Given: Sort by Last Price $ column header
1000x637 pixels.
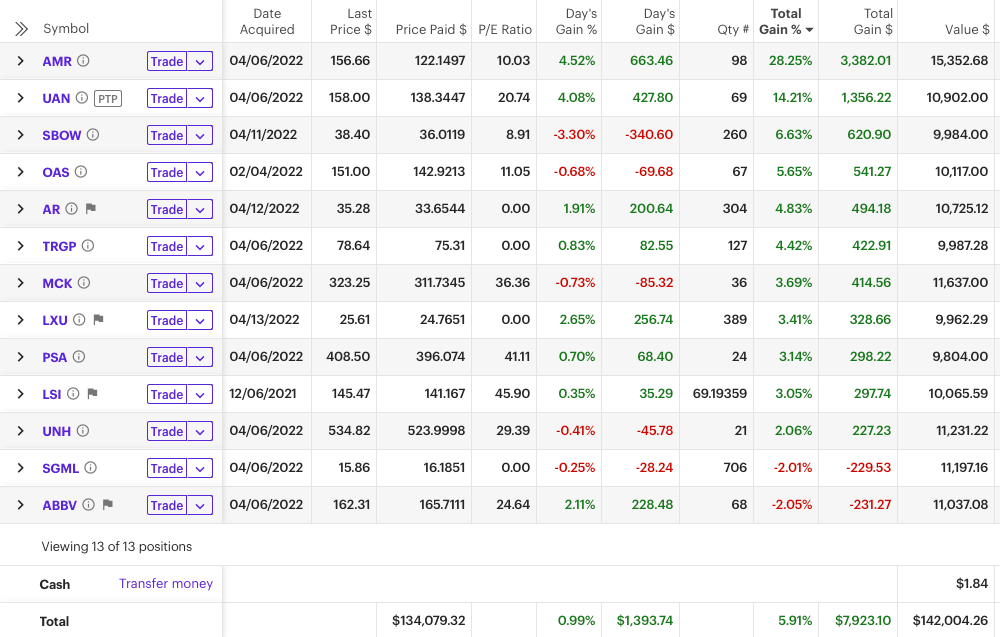Looking at the screenshot, I should [x=351, y=22].
